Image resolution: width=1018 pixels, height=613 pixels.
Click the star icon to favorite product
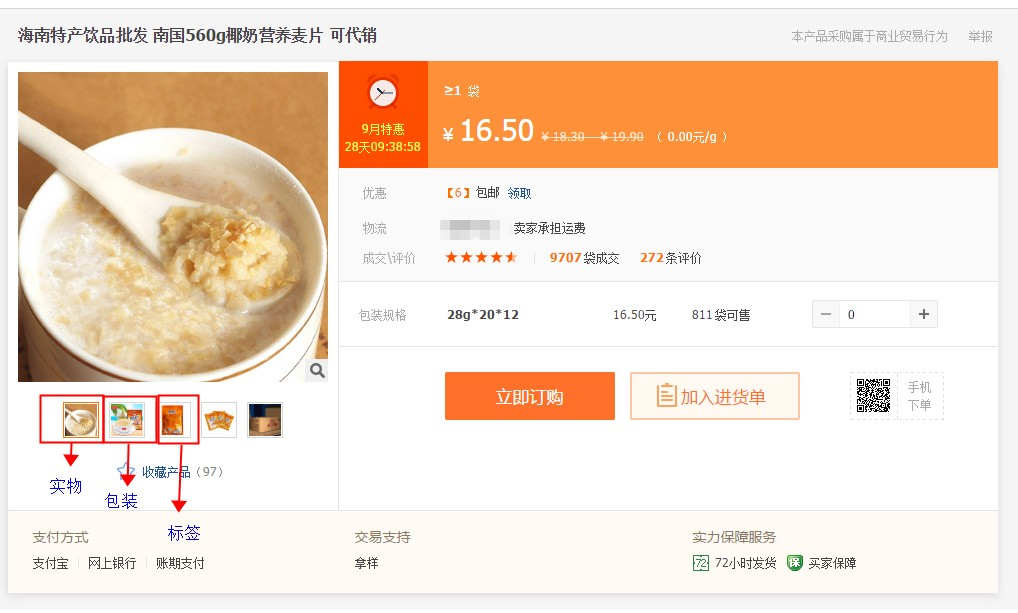[126, 470]
